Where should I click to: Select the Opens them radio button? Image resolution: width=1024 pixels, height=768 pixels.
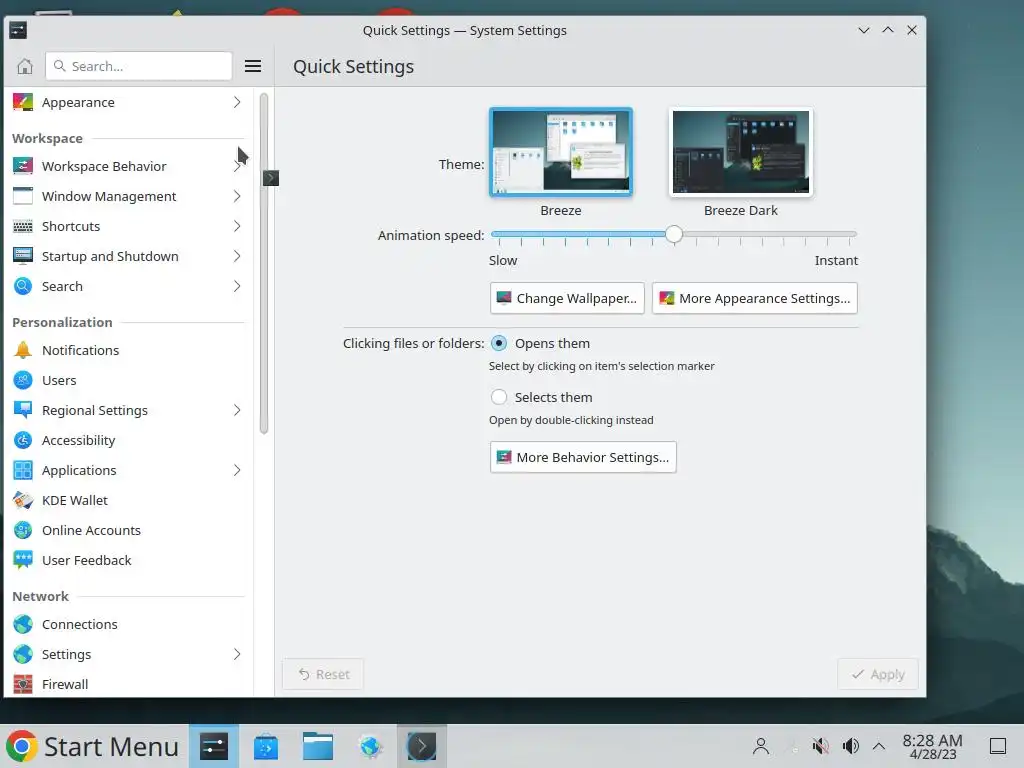click(499, 344)
